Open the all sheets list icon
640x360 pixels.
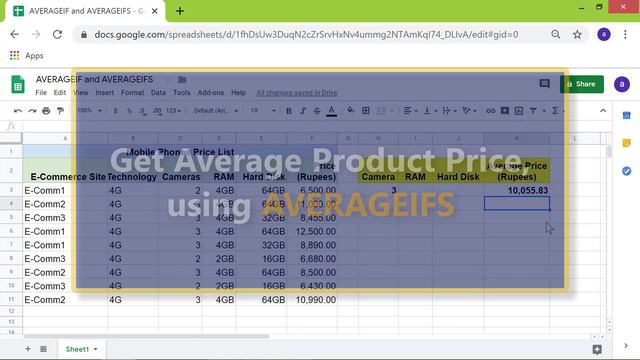pyautogui.click(x=43, y=349)
